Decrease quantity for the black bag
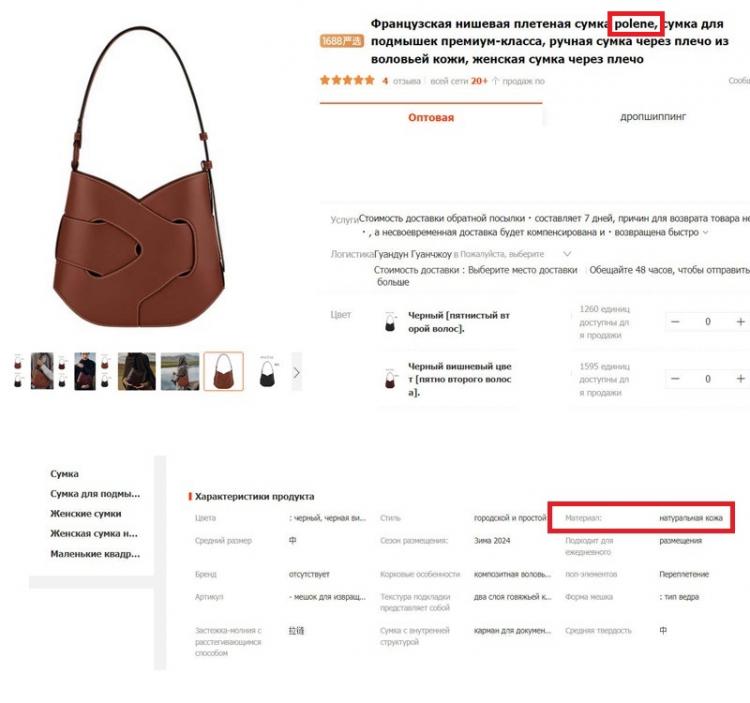This screenshot has height=703, width=750. tap(675, 322)
